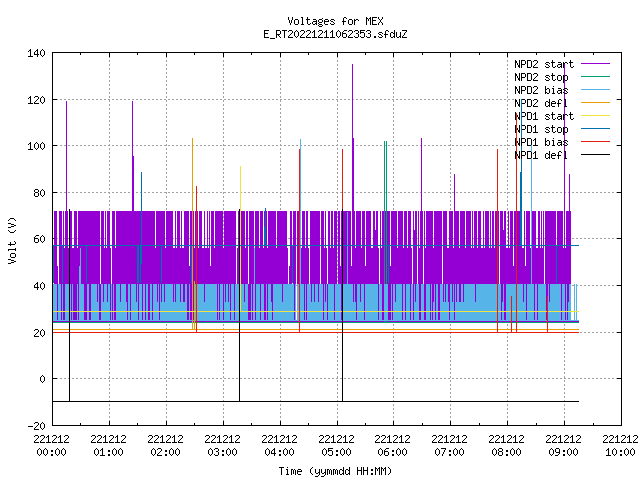Click the NPD1 stop blue legend line
Screen dimensions: 640x480
[595, 129]
